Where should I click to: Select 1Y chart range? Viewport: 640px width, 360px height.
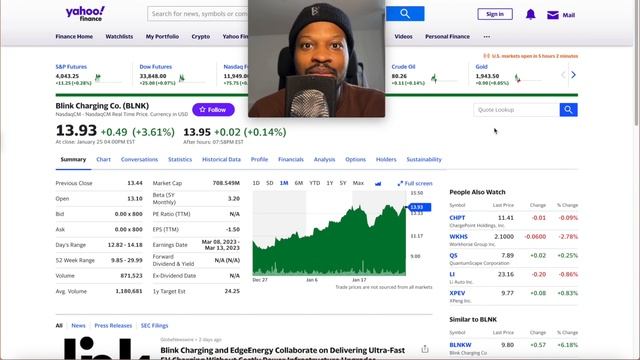[x=330, y=183]
